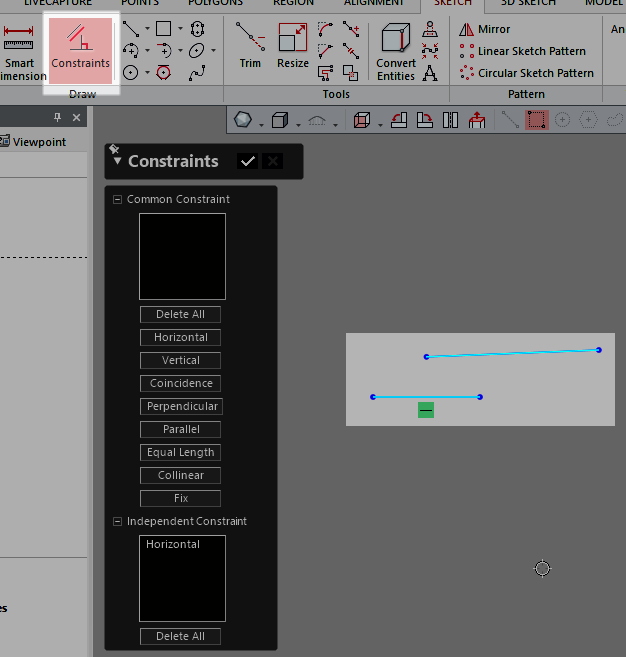Screen dimensions: 626x657
Task: Activate the Trim tool
Action: [x=250, y=45]
